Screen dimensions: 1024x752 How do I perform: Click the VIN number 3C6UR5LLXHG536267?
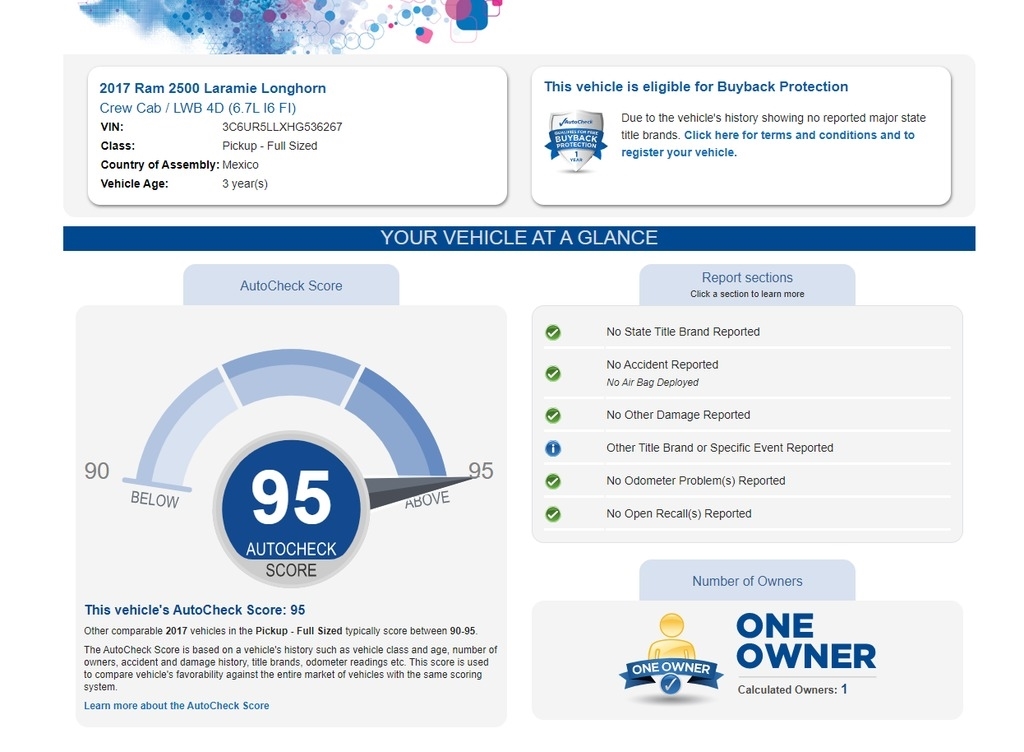click(x=282, y=127)
